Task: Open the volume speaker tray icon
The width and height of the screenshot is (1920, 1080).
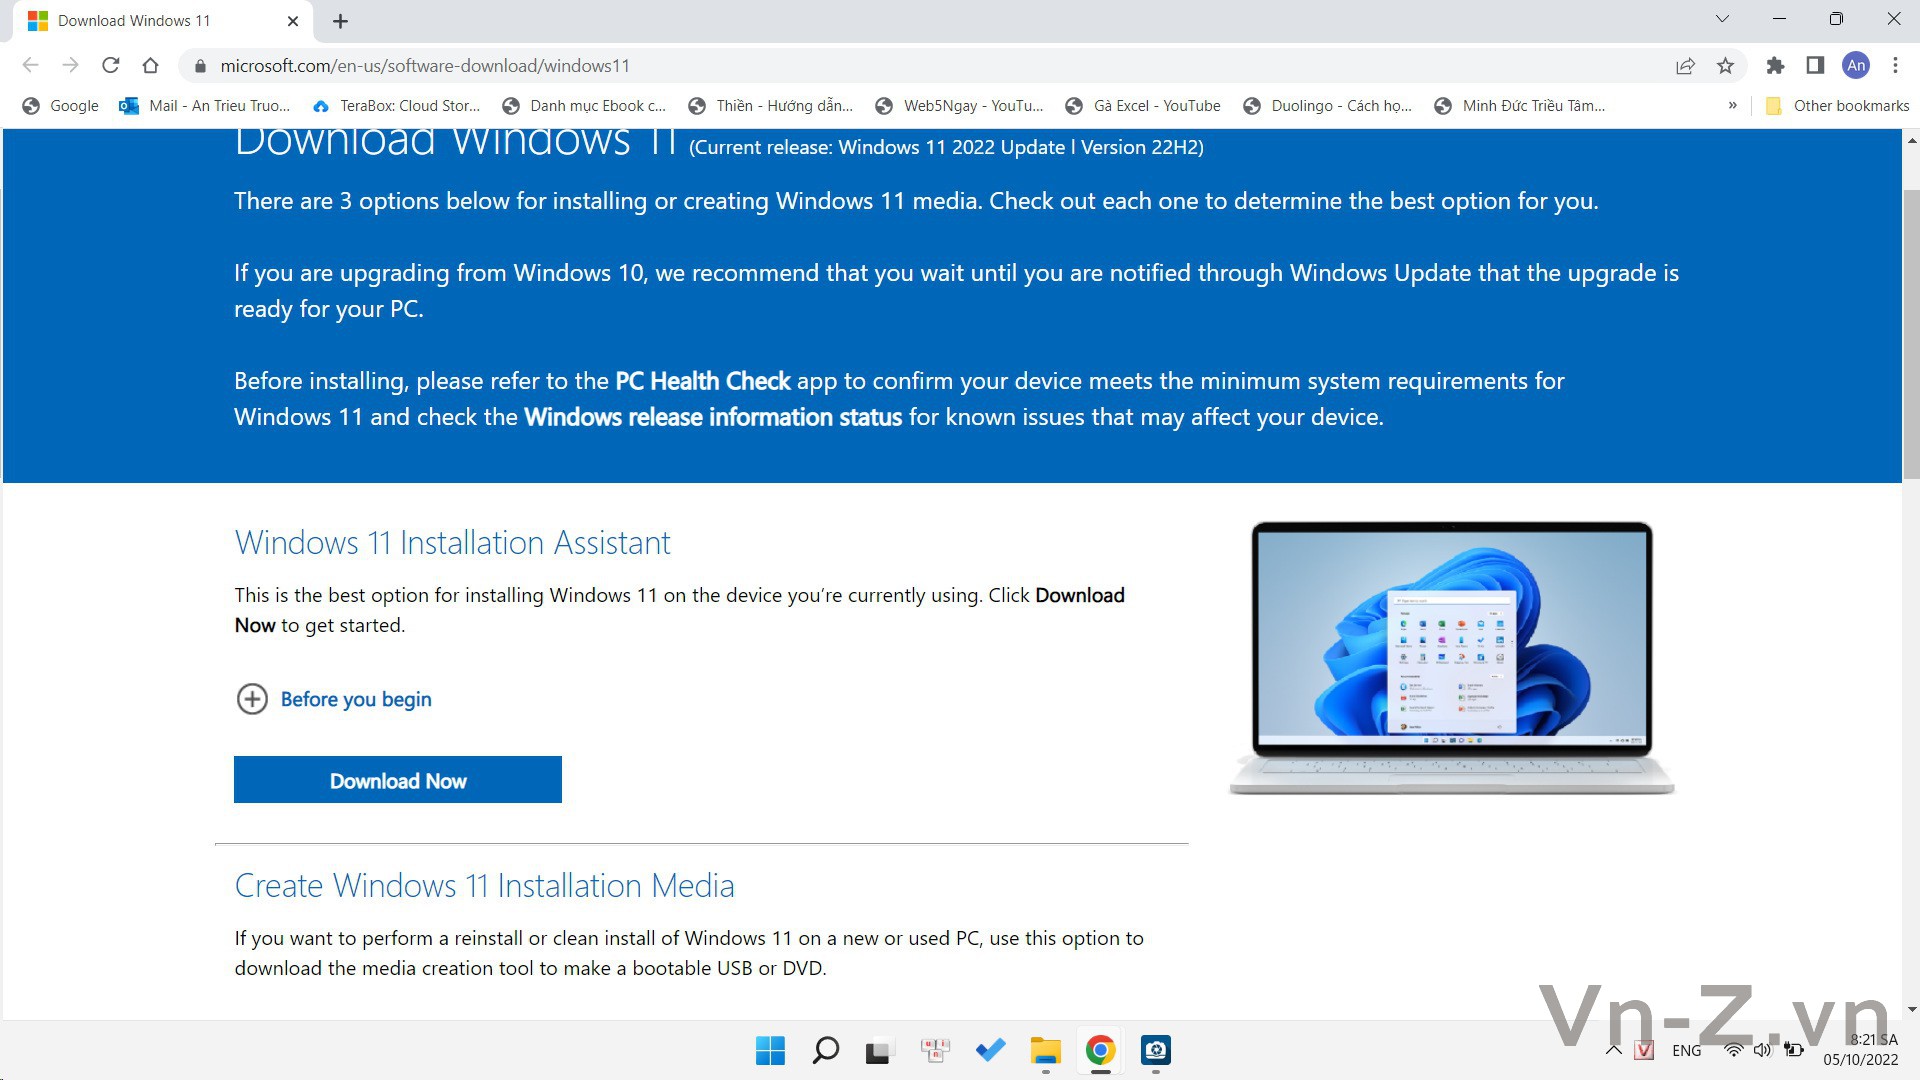Action: tap(1763, 1050)
